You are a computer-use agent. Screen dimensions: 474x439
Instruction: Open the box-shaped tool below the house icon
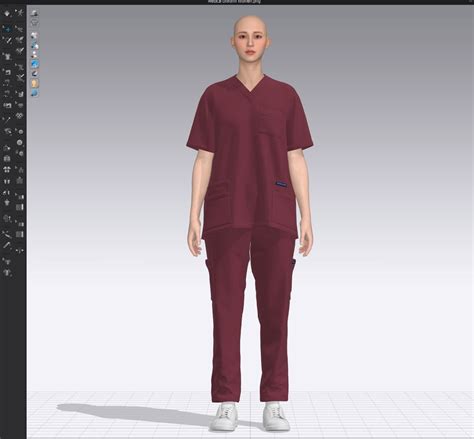click(x=7, y=159)
